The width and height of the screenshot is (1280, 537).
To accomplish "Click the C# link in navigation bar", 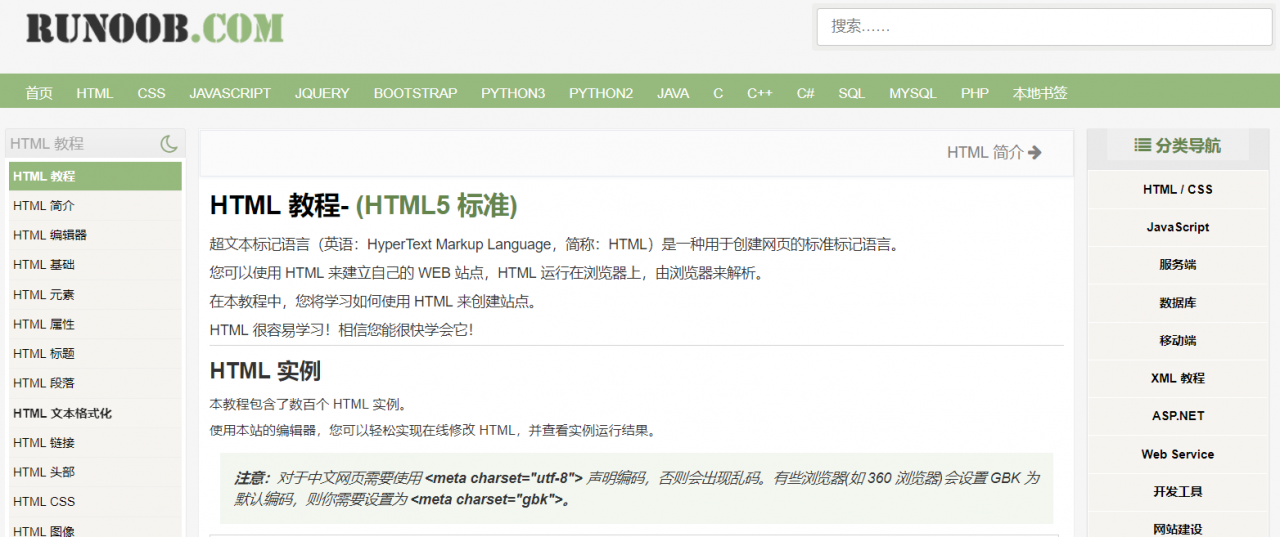I will pyautogui.click(x=805, y=93).
